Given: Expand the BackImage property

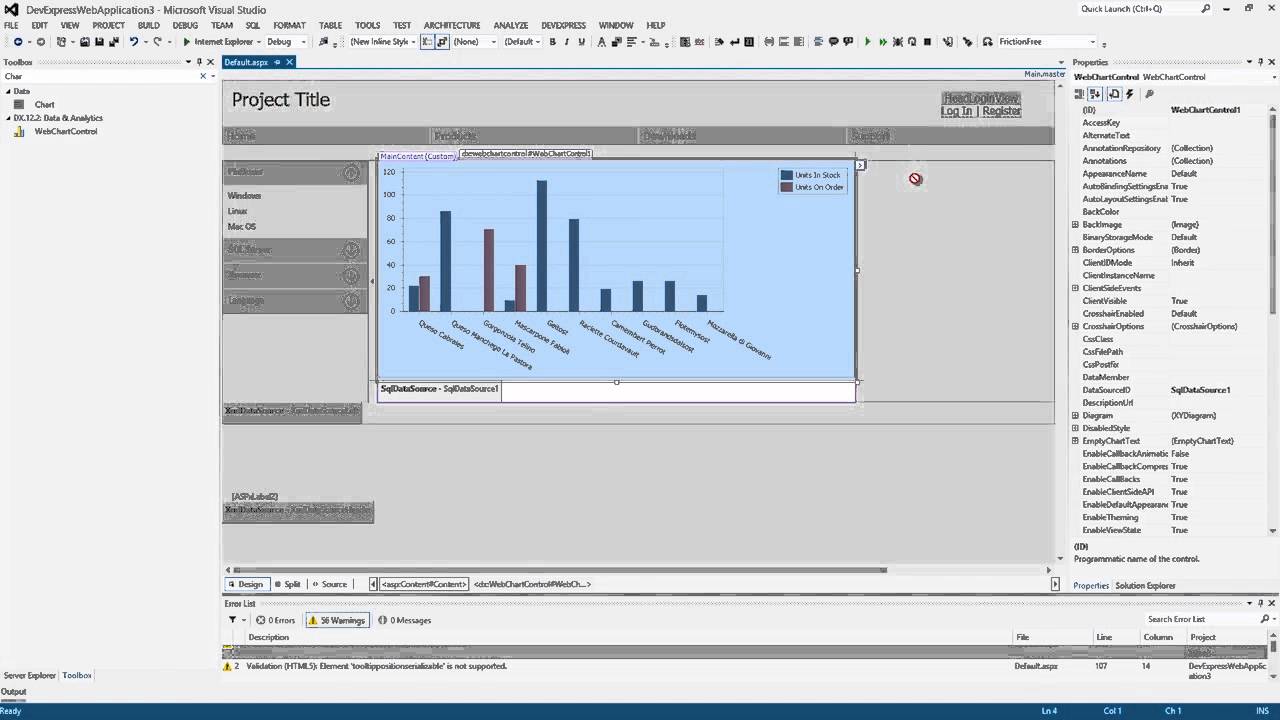Looking at the screenshot, I should (x=1075, y=225).
